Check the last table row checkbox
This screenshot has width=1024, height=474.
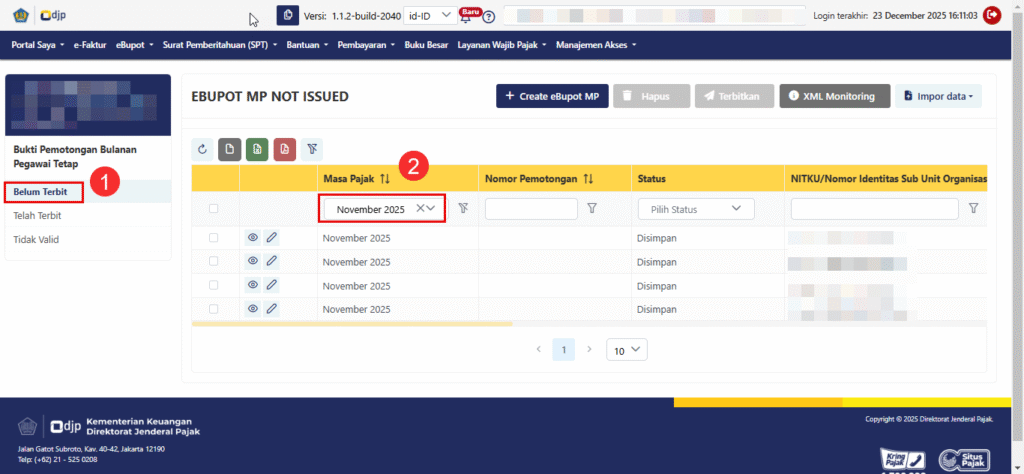pos(213,309)
